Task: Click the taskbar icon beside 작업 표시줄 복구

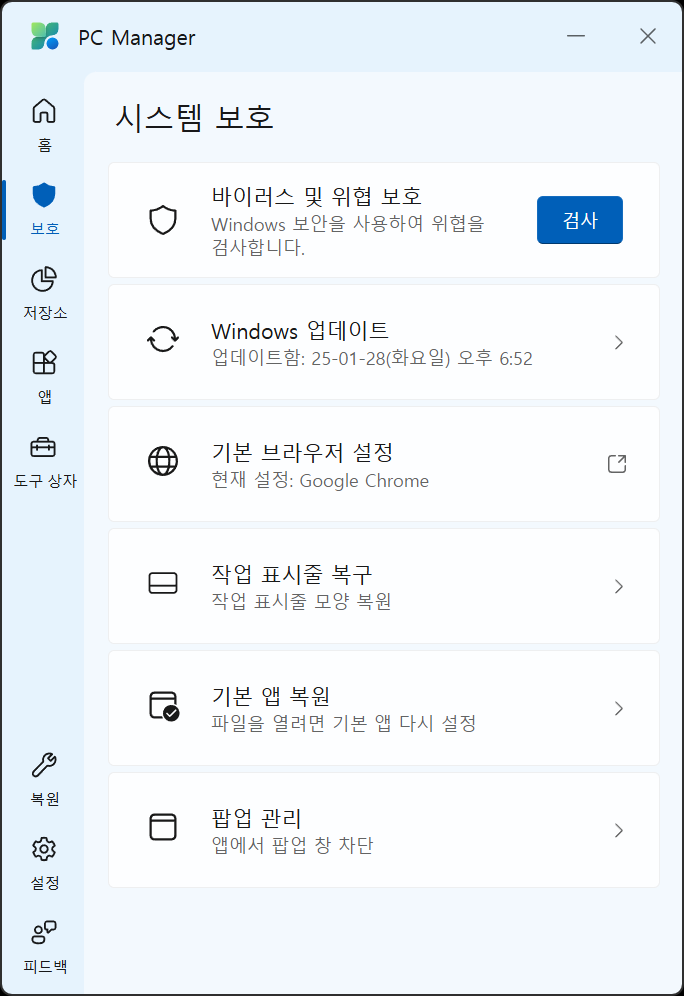Action: coord(163,583)
